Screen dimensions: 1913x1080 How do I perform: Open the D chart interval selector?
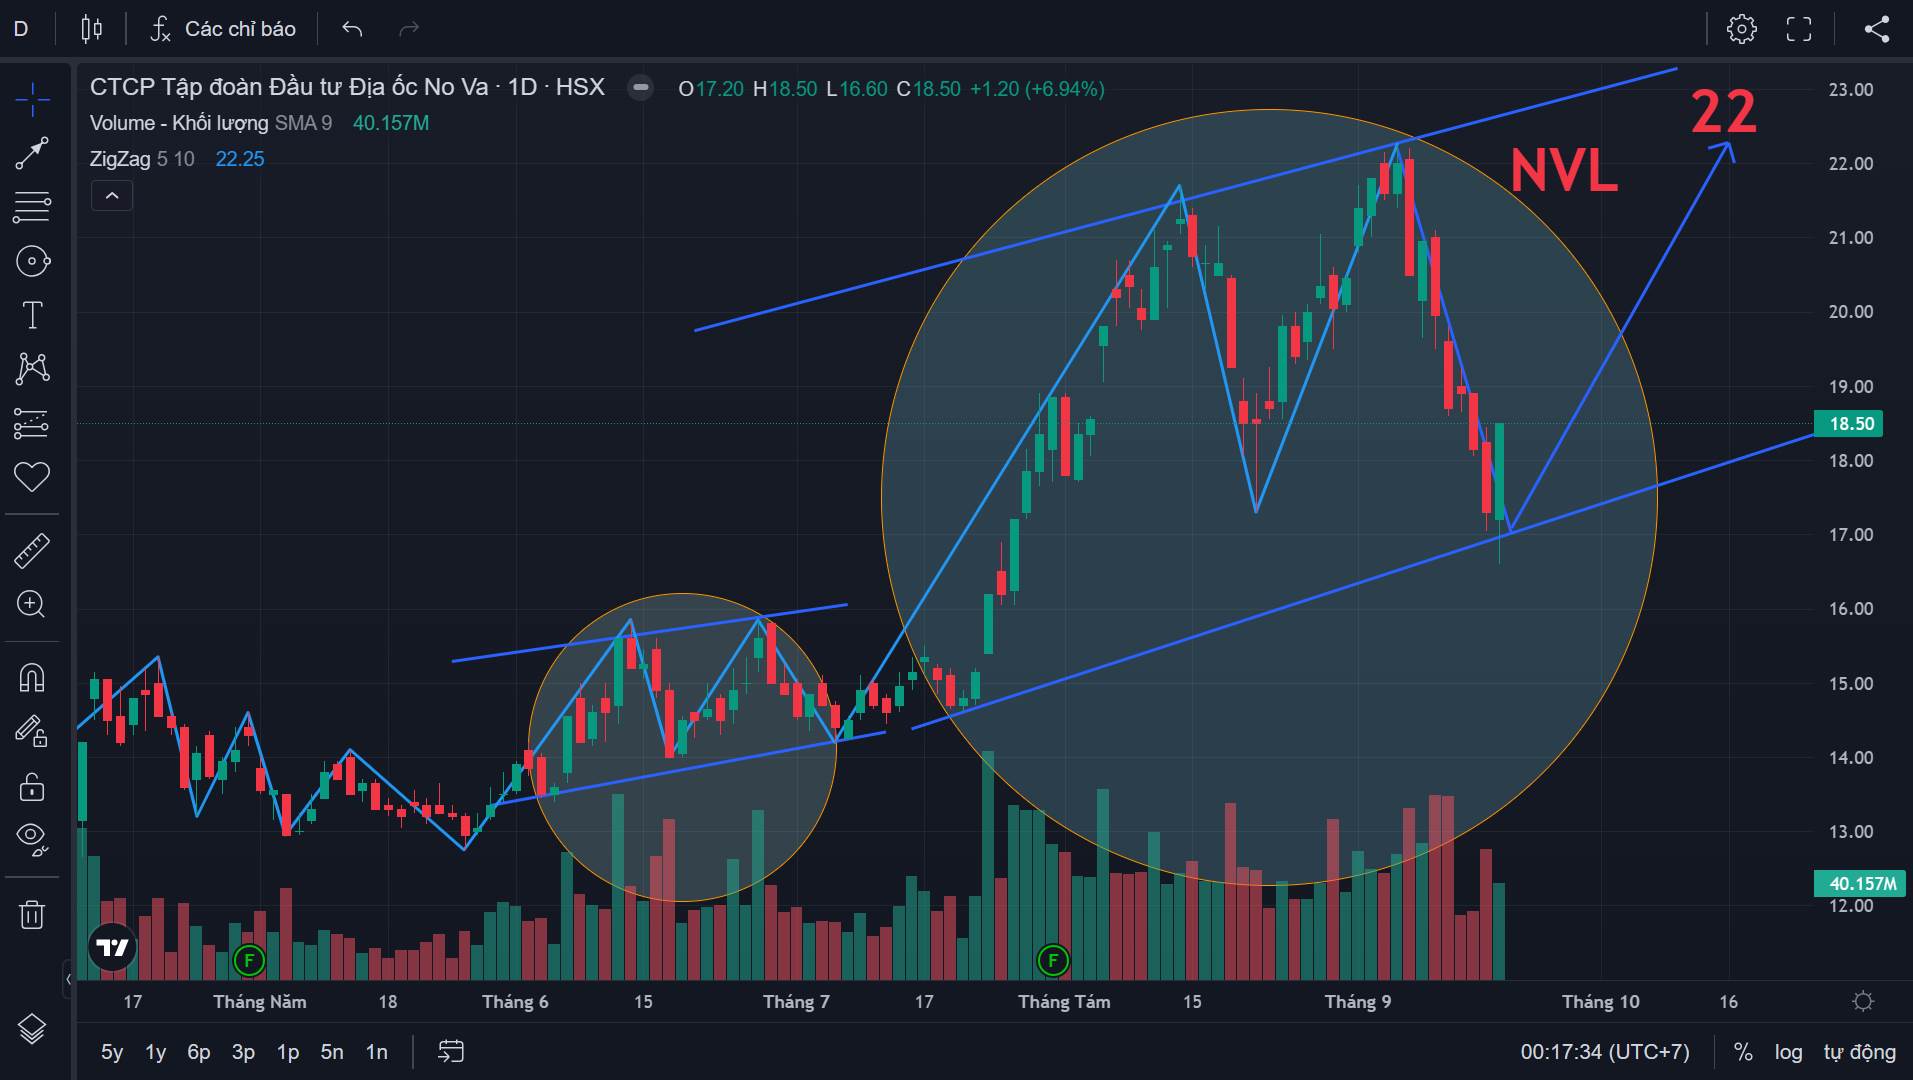(x=21, y=29)
